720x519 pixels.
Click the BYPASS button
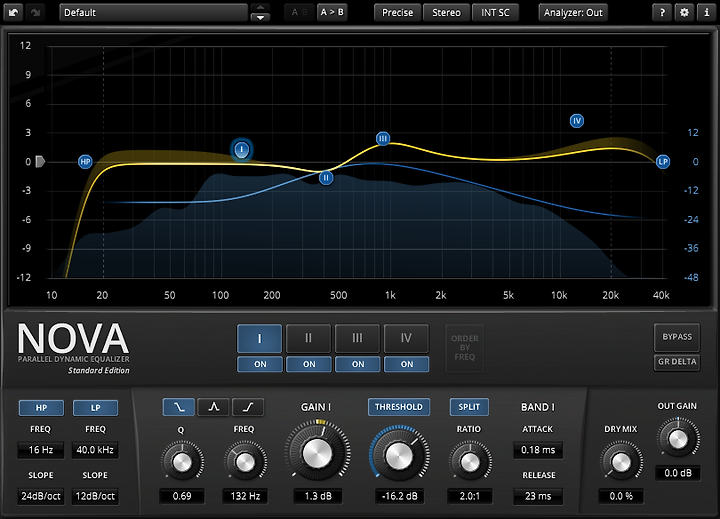point(677,337)
